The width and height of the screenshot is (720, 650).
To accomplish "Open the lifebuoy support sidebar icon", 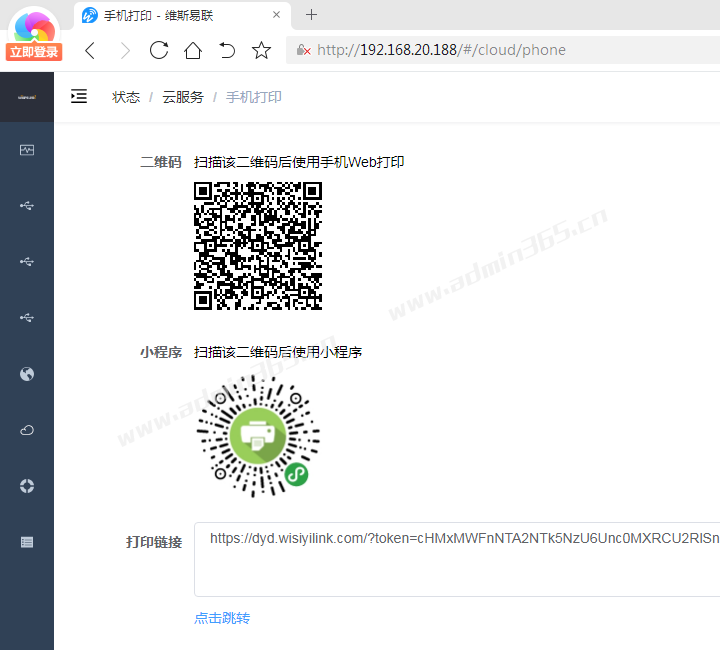I will [x=27, y=486].
